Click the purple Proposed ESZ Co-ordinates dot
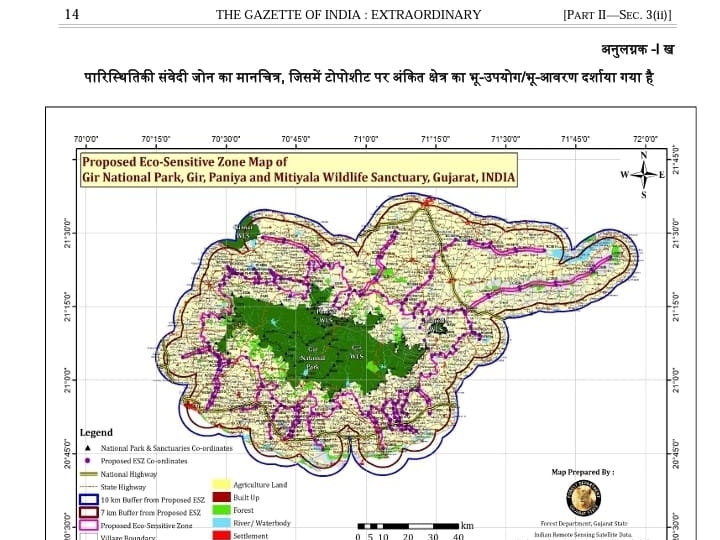Viewport: 720px width, 540px height. (90, 460)
